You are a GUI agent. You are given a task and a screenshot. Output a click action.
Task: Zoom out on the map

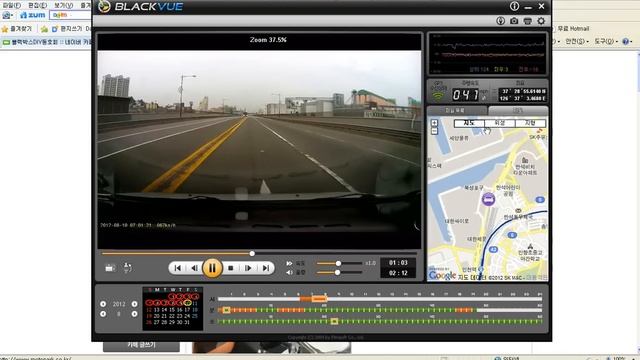(434, 131)
